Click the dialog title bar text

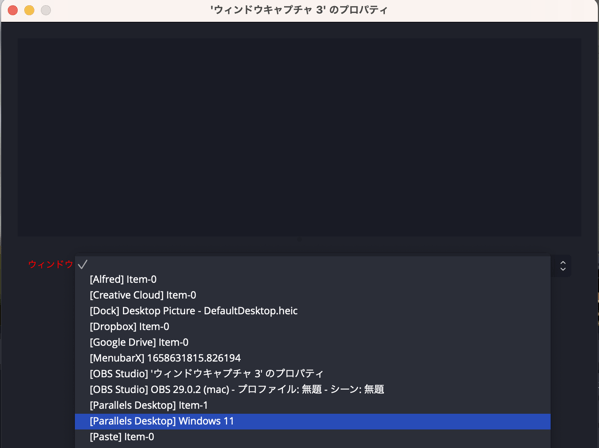[x=299, y=10]
